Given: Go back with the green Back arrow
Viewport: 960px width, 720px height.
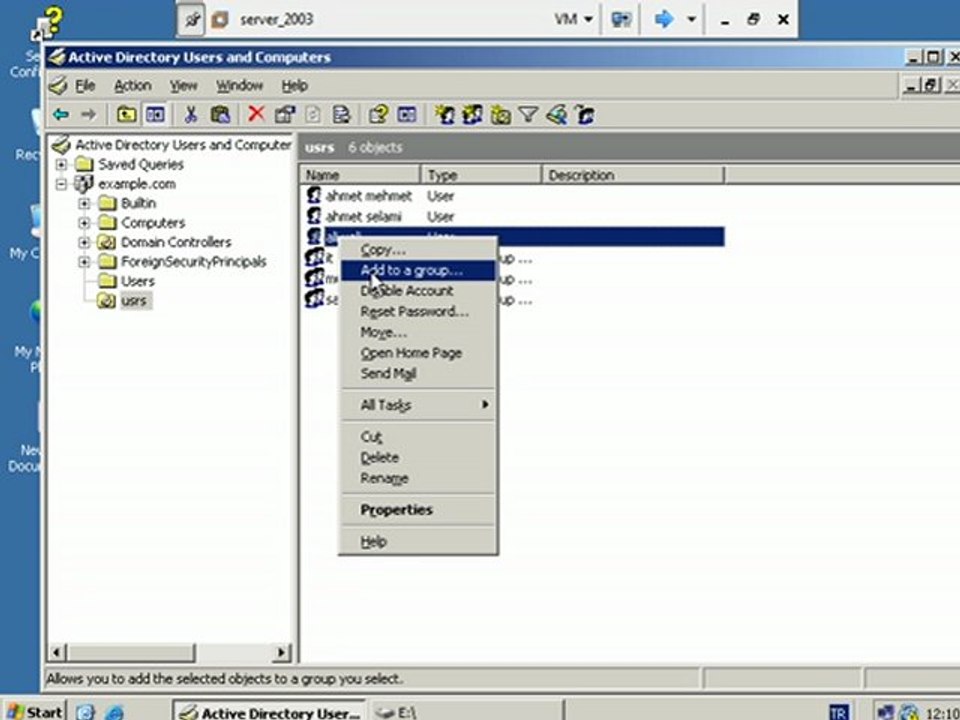Looking at the screenshot, I should (60, 114).
